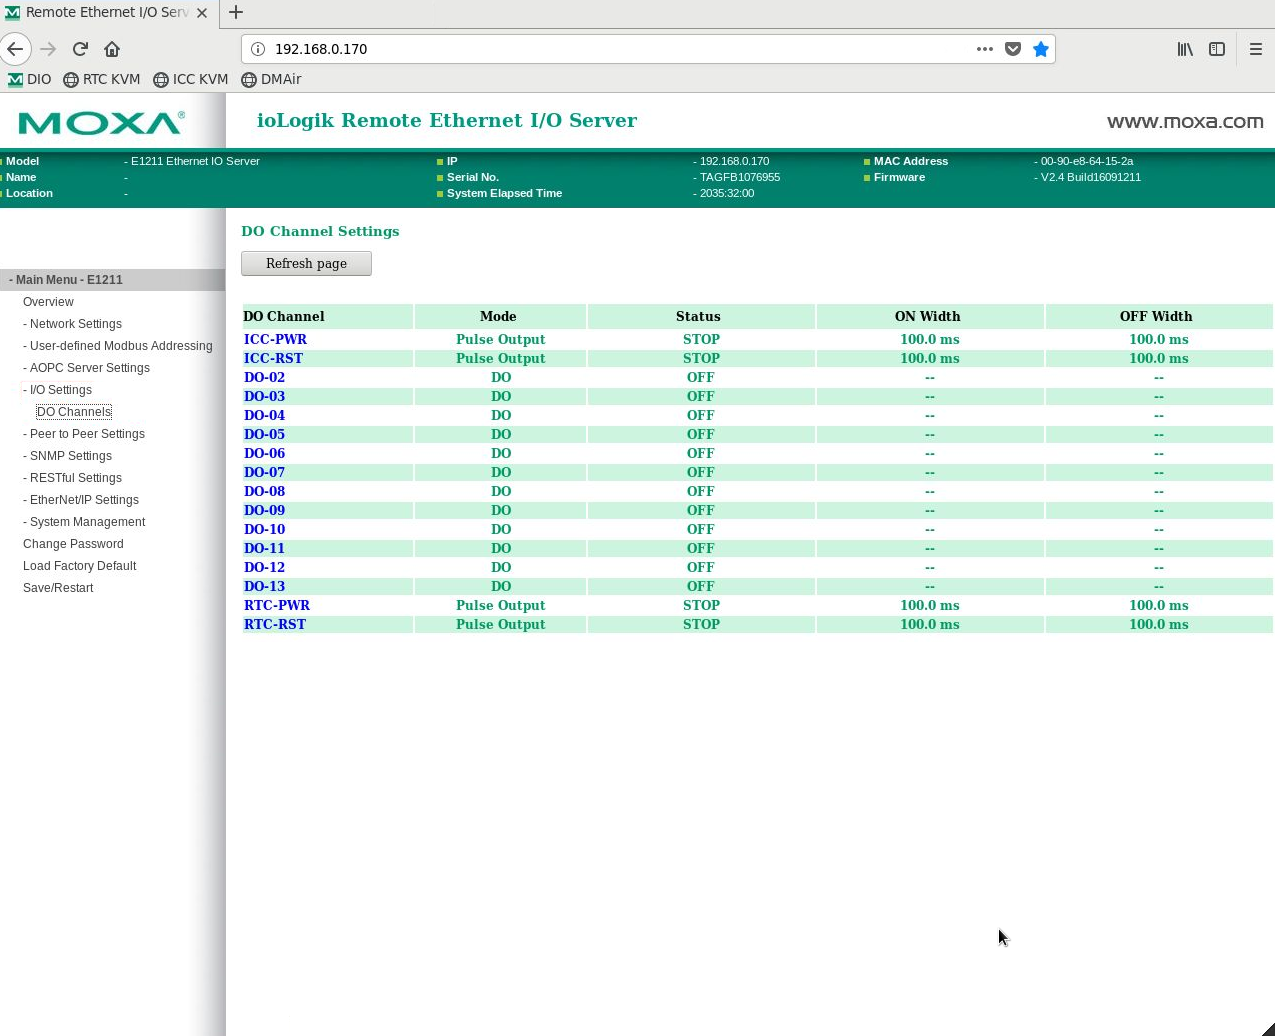This screenshot has height=1036, width=1275.
Task: Open the Firefox hamburger menu
Action: click(1256, 49)
